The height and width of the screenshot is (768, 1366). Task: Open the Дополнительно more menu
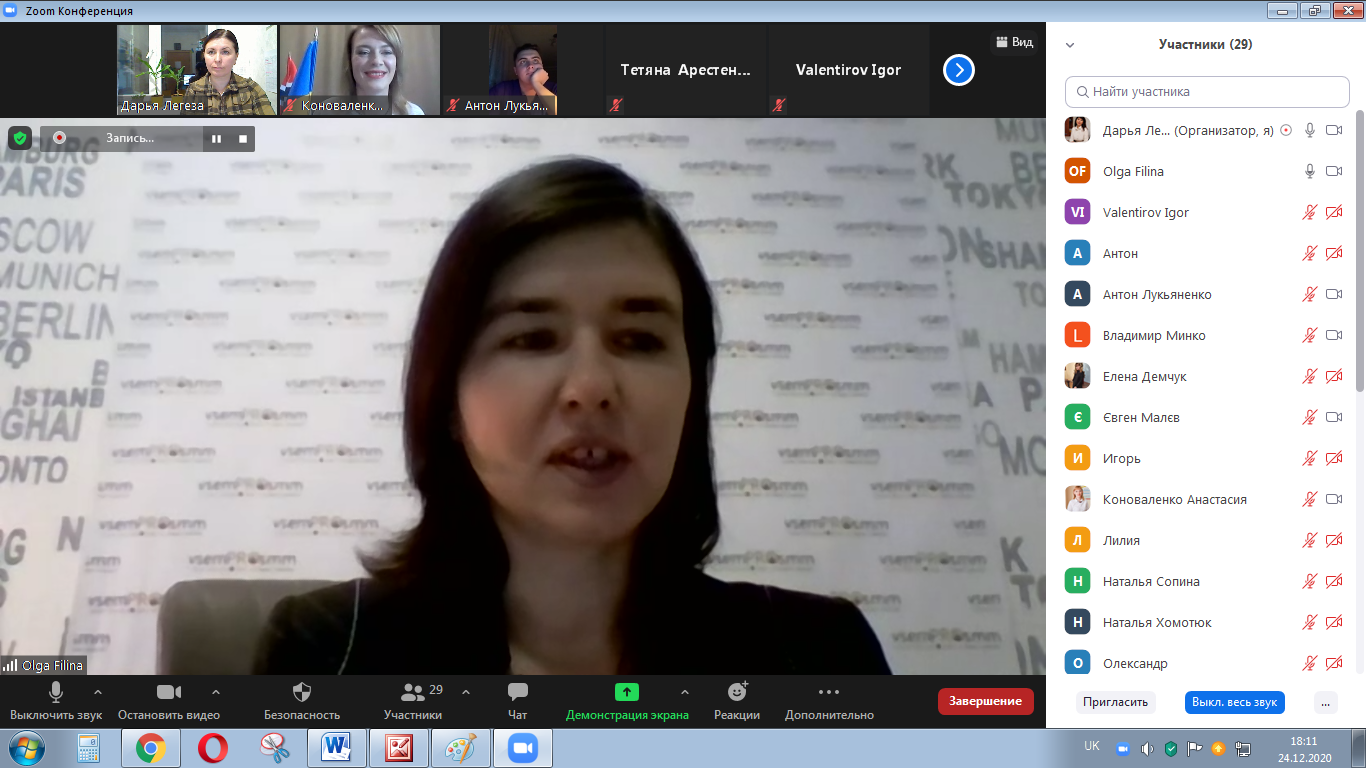tap(829, 701)
